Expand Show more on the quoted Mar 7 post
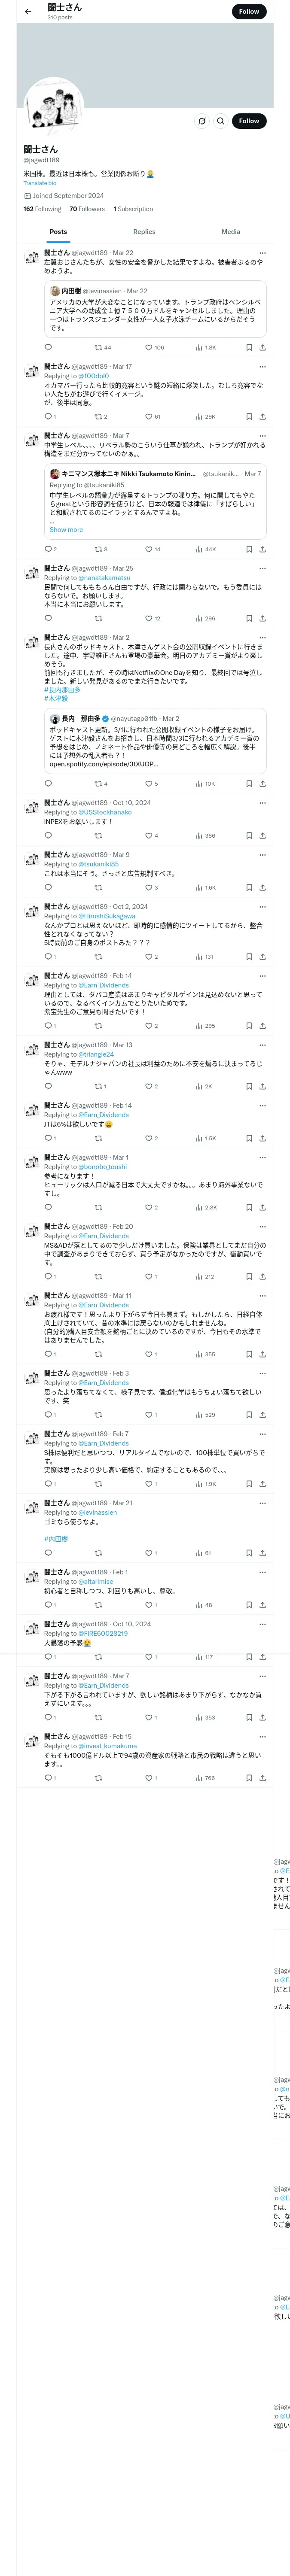The height and width of the screenshot is (2576, 290). pyautogui.click(x=66, y=530)
